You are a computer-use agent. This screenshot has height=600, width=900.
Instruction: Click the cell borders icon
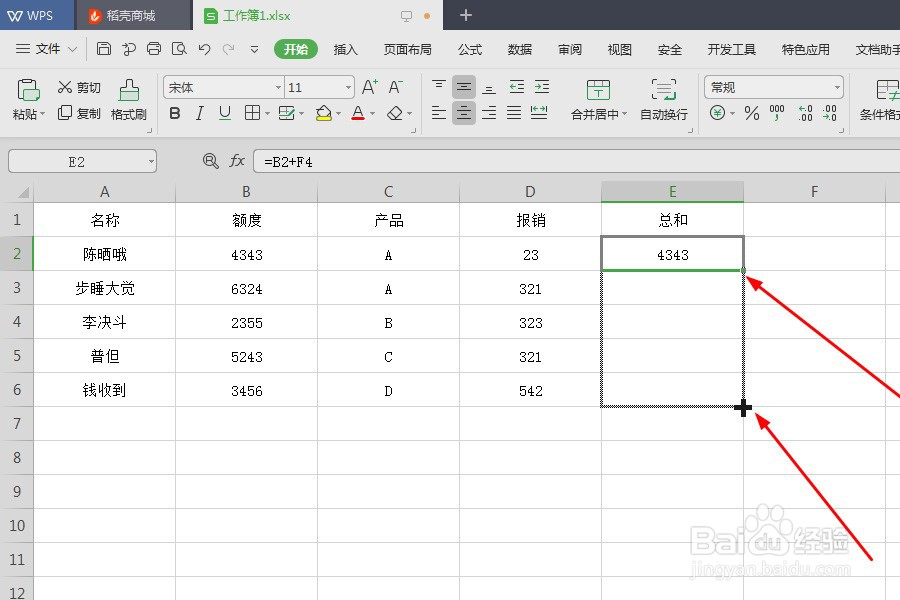pyautogui.click(x=252, y=113)
